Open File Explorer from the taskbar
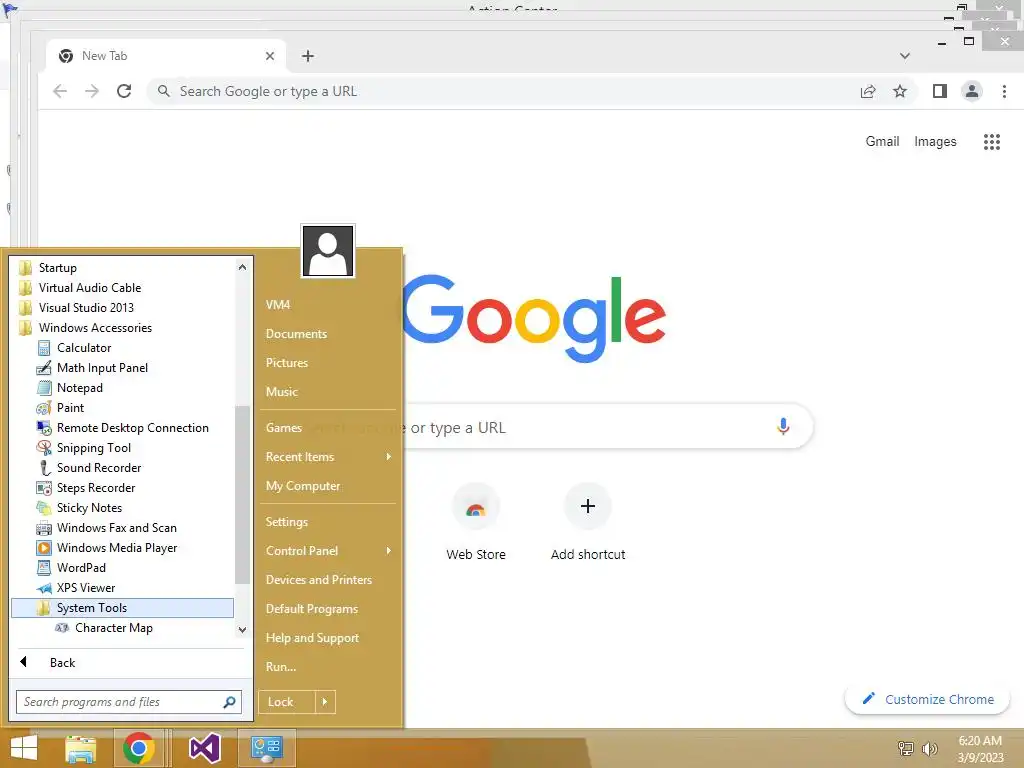Image resolution: width=1024 pixels, height=768 pixels. [x=80, y=748]
